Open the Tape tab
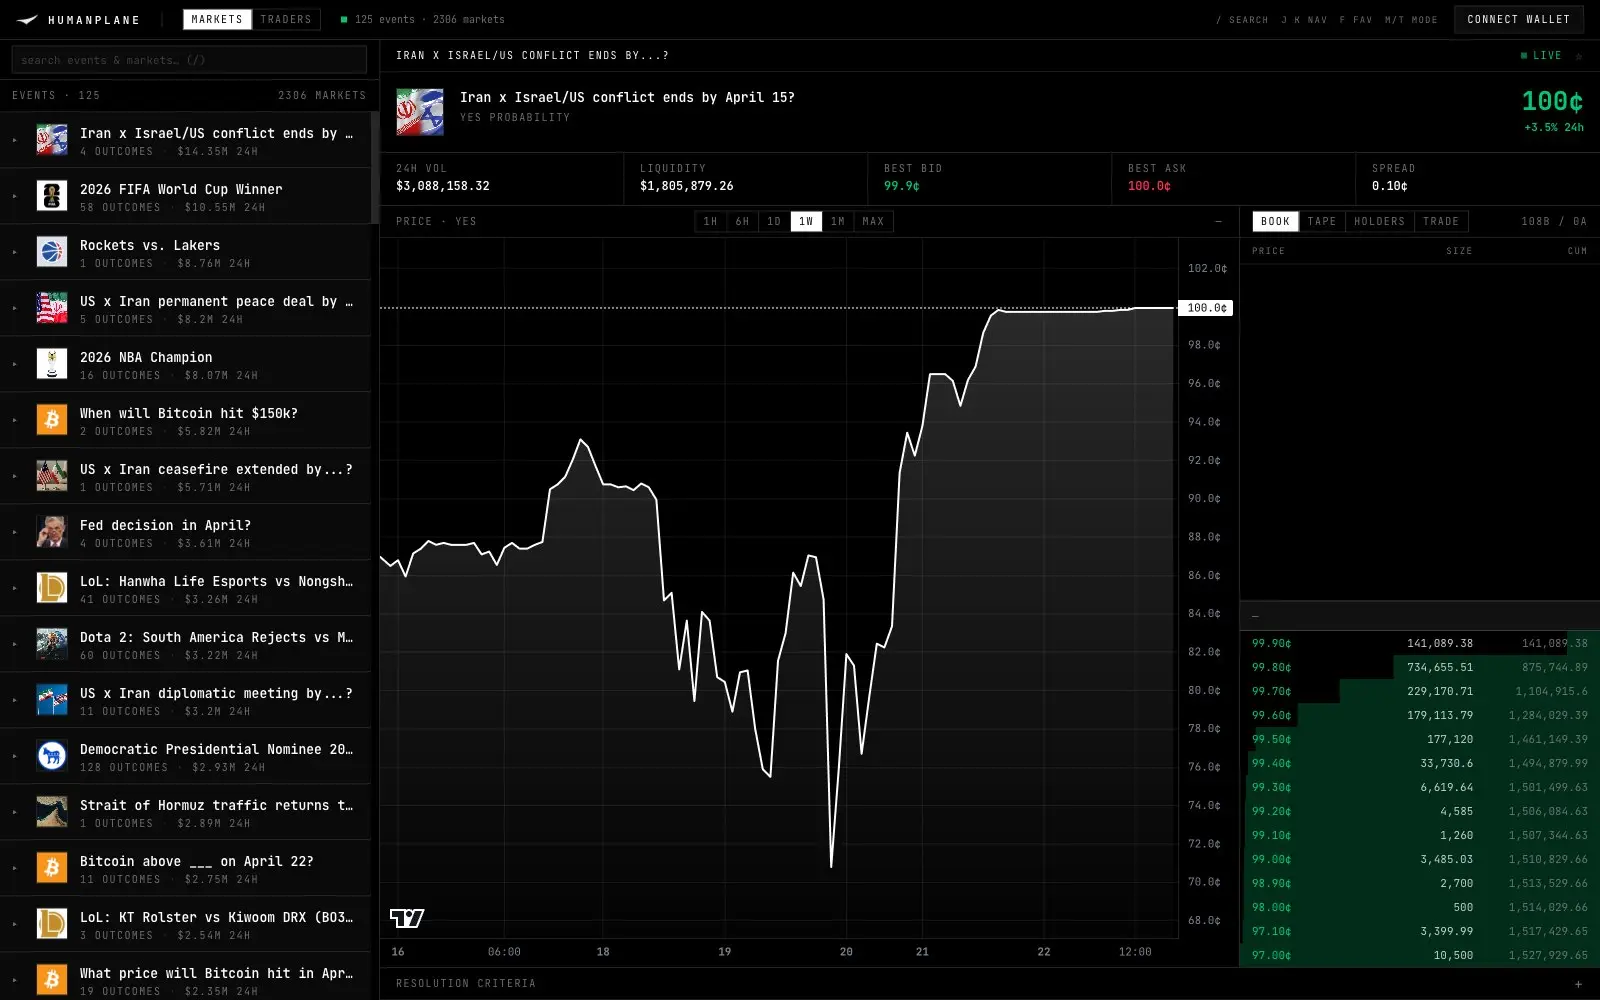 click(x=1322, y=222)
